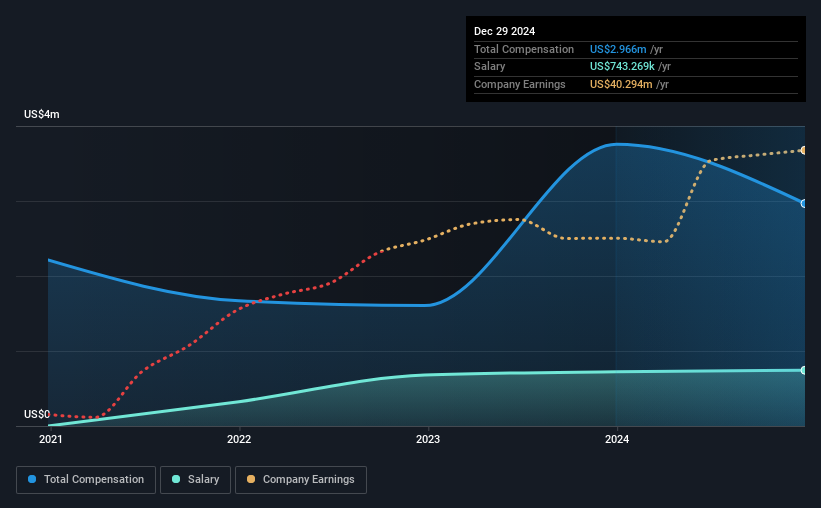This screenshot has width=821, height=508.
Task: Click the US$2.966m total compensation value
Action: (x=618, y=49)
